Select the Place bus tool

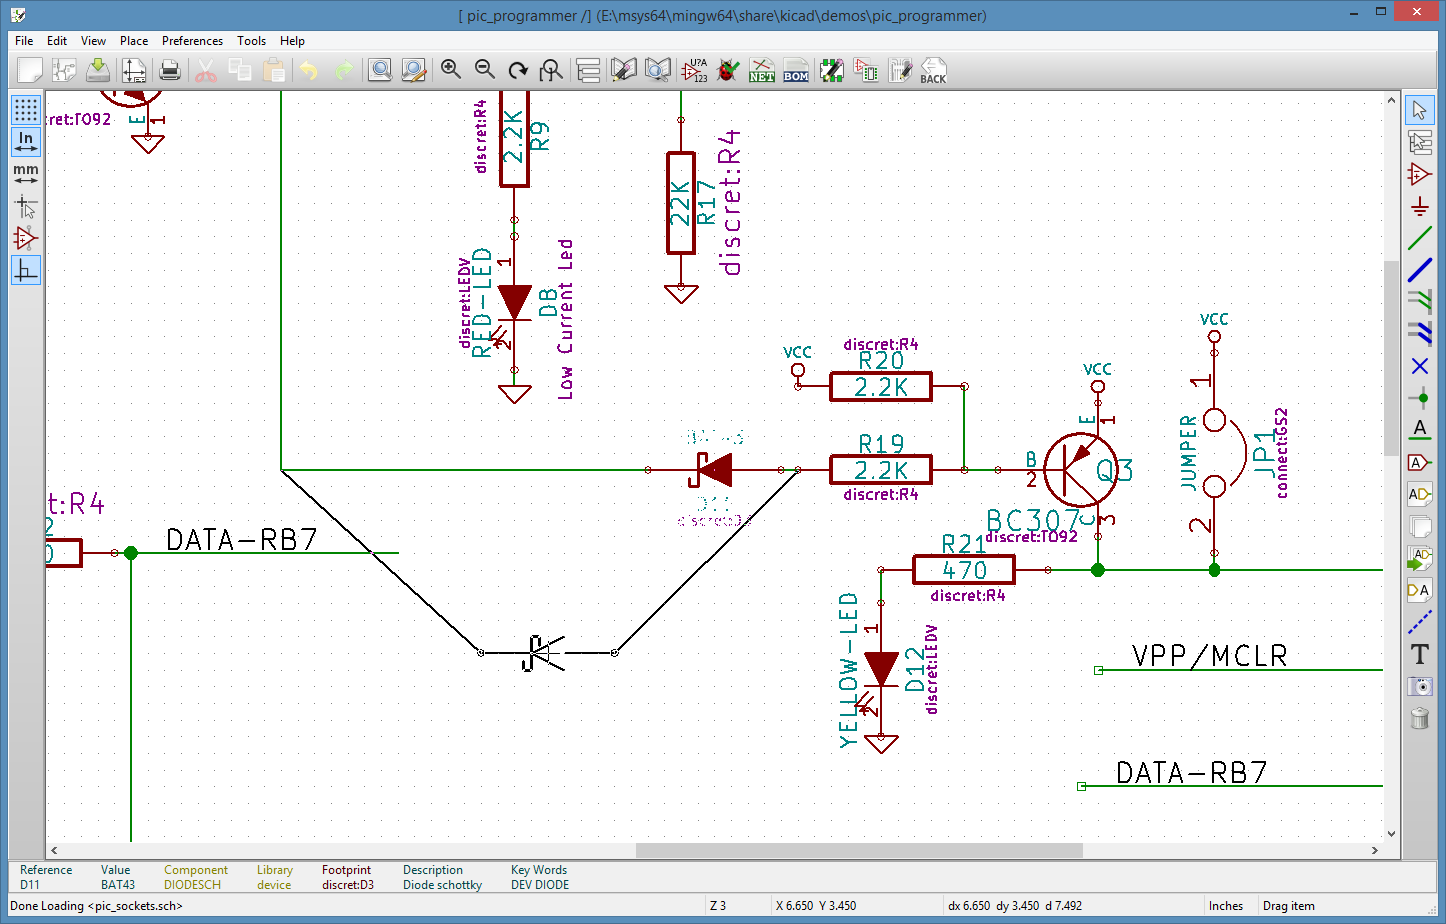click(1419, 270)
